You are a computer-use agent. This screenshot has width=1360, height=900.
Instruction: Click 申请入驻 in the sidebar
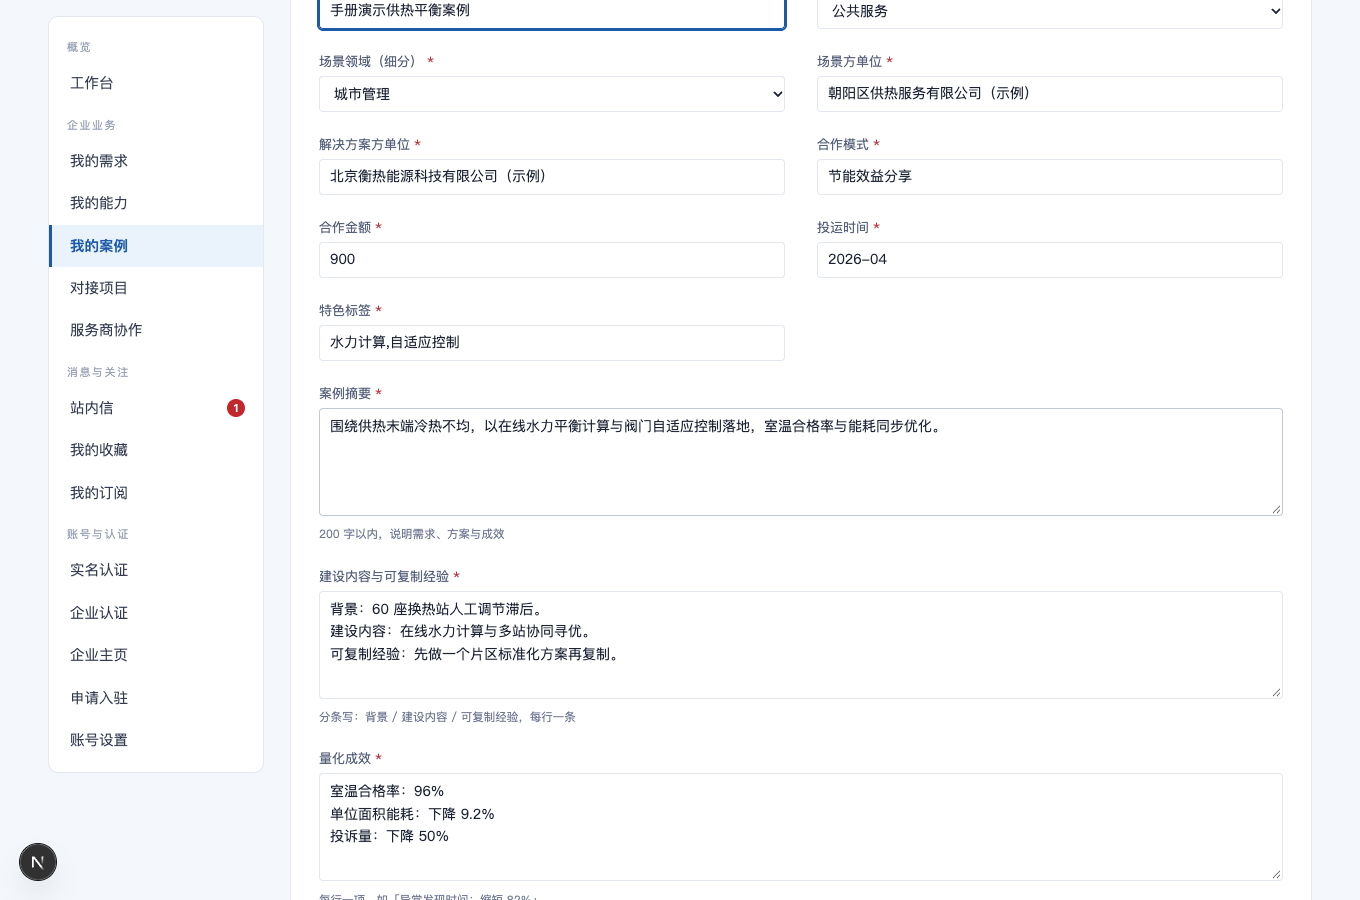[156, 698]
